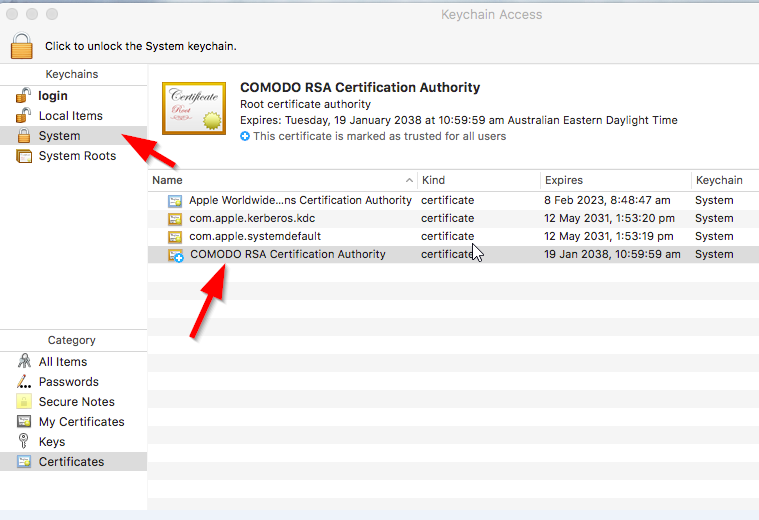The height and width of the screenshot is (520, 759).
Task: Zoom the Keychain Access window
Action: tap(52, 15)
